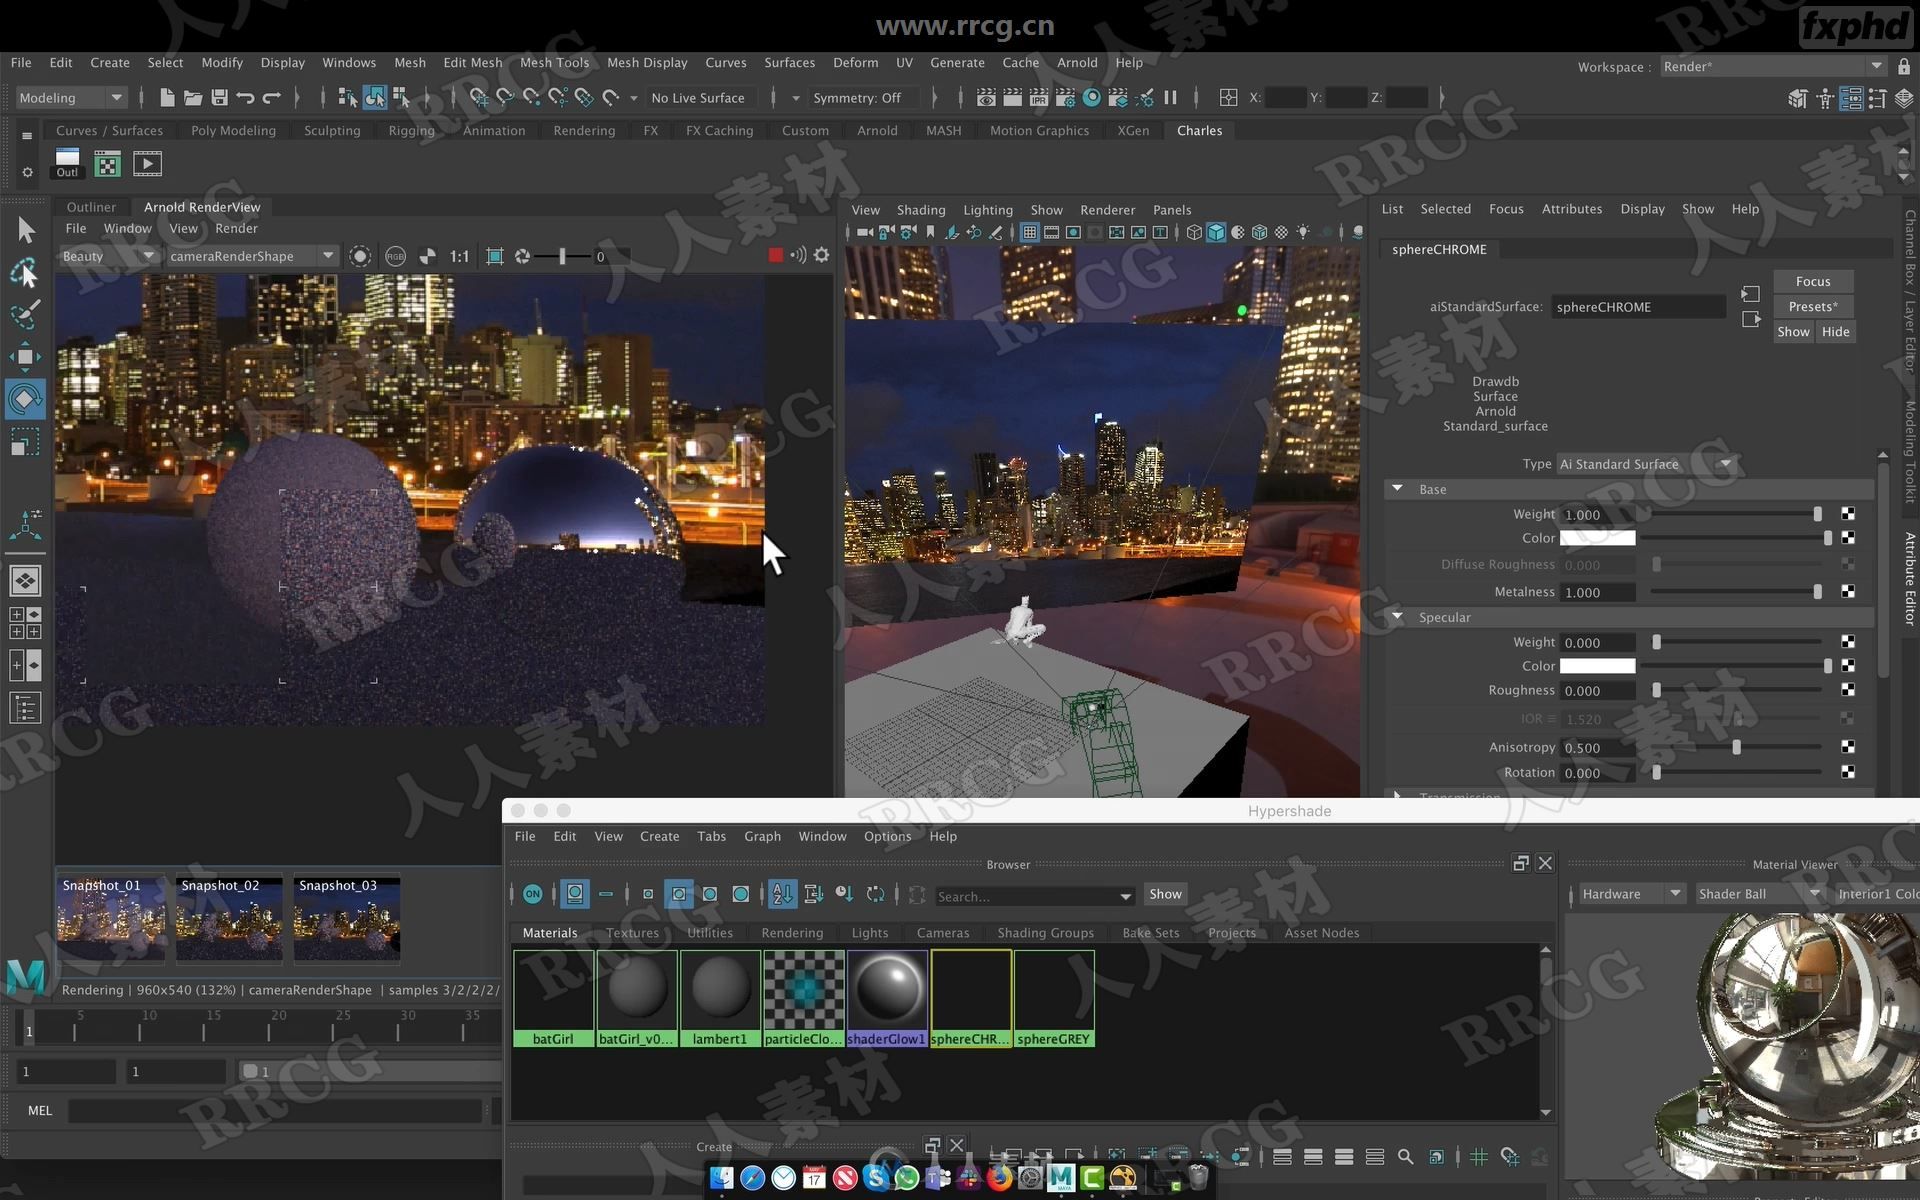This screenshot has height=1200, width=1920.
Task: Select the Lasso selection tool icon
Action: point(23,271)
